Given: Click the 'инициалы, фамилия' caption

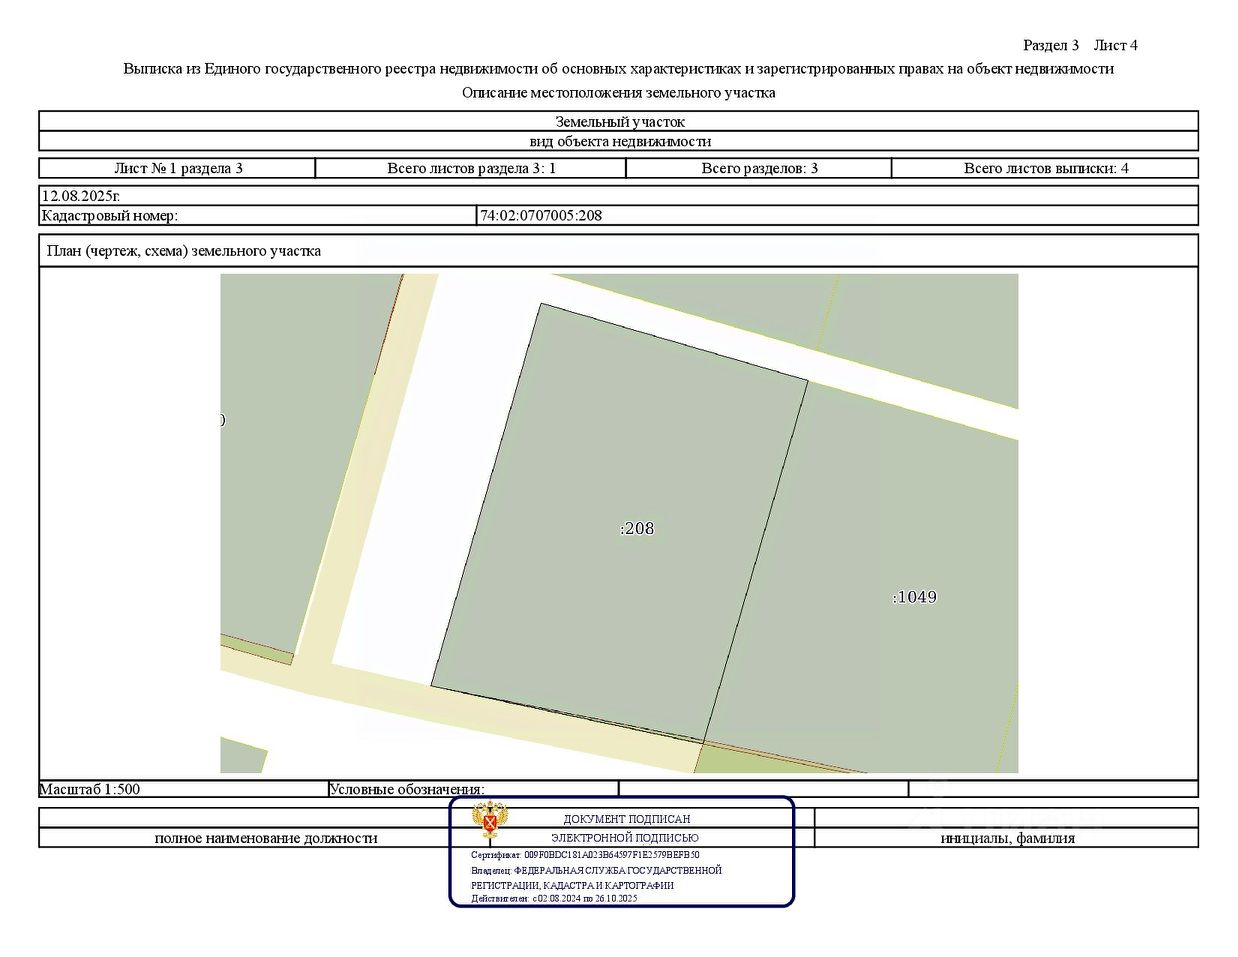Looking at the screenshot, I should (1008, 838).
